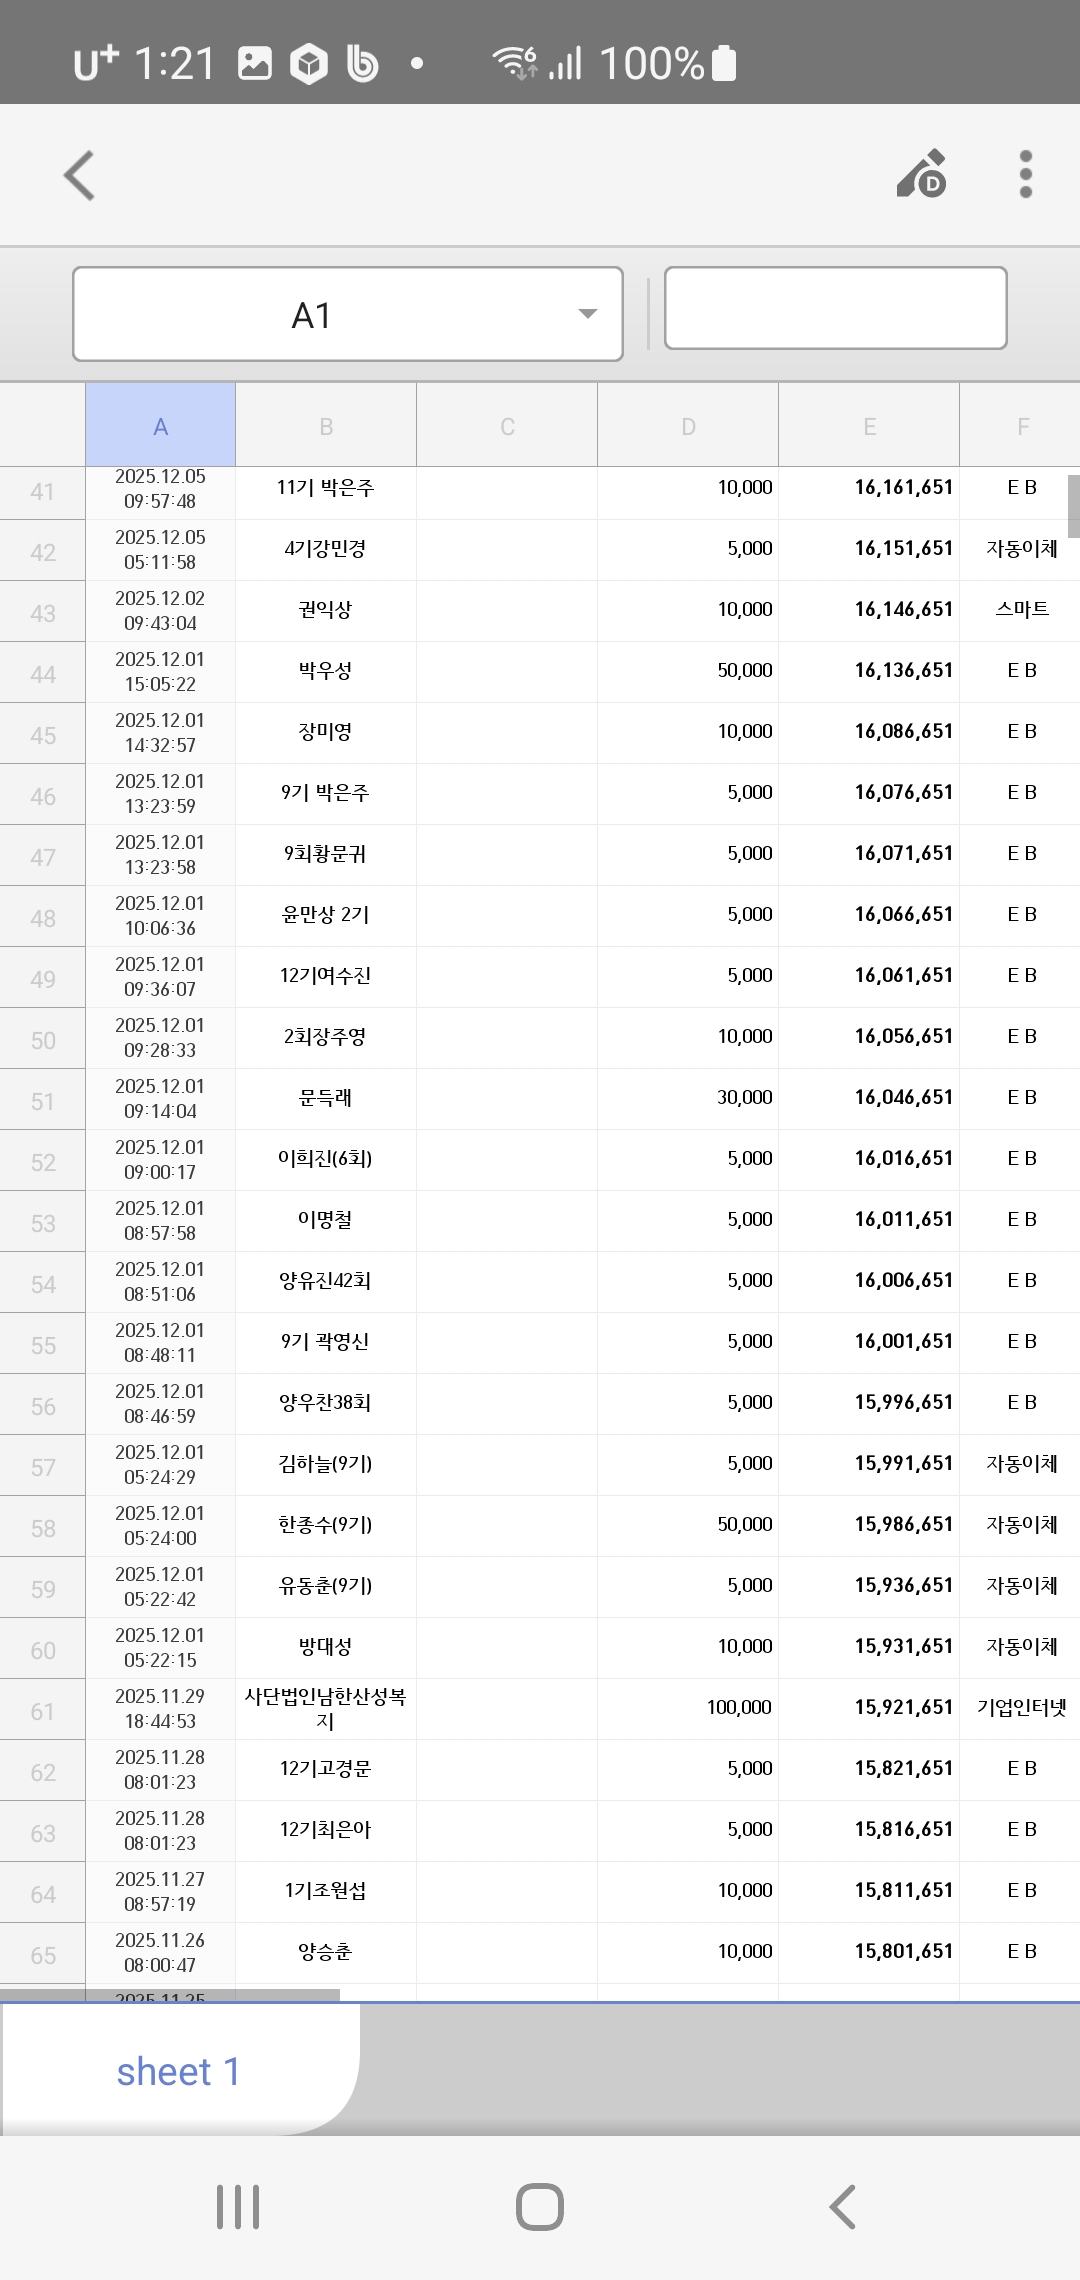
Task: Select column A header
Action: tap(160, 426)
